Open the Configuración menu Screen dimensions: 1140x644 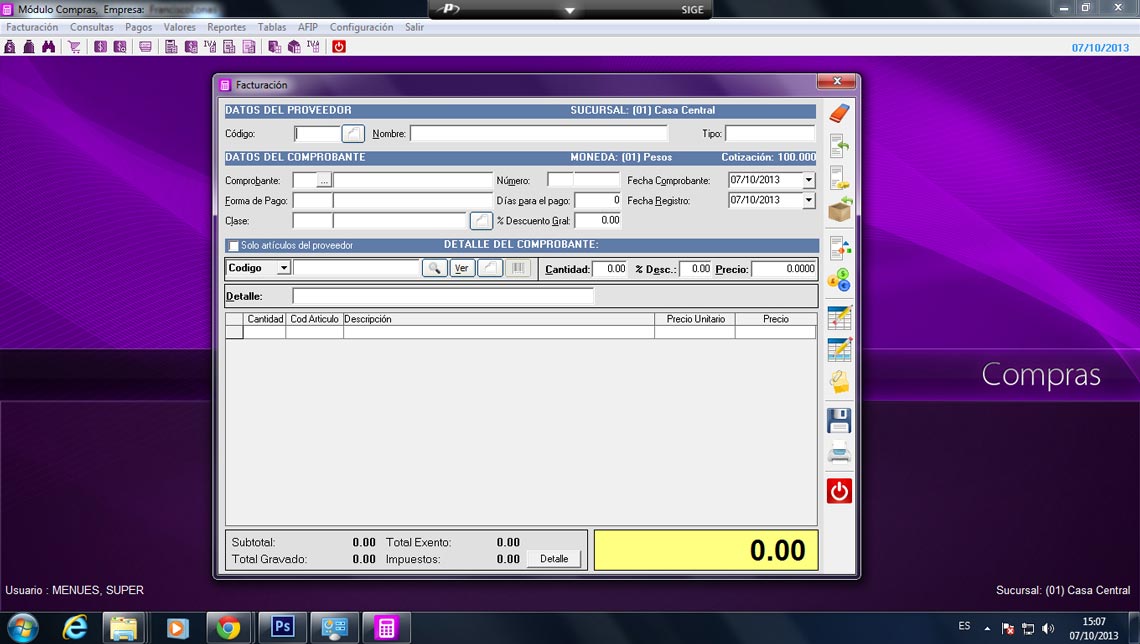pyautogui.click(x=361, y=27)
